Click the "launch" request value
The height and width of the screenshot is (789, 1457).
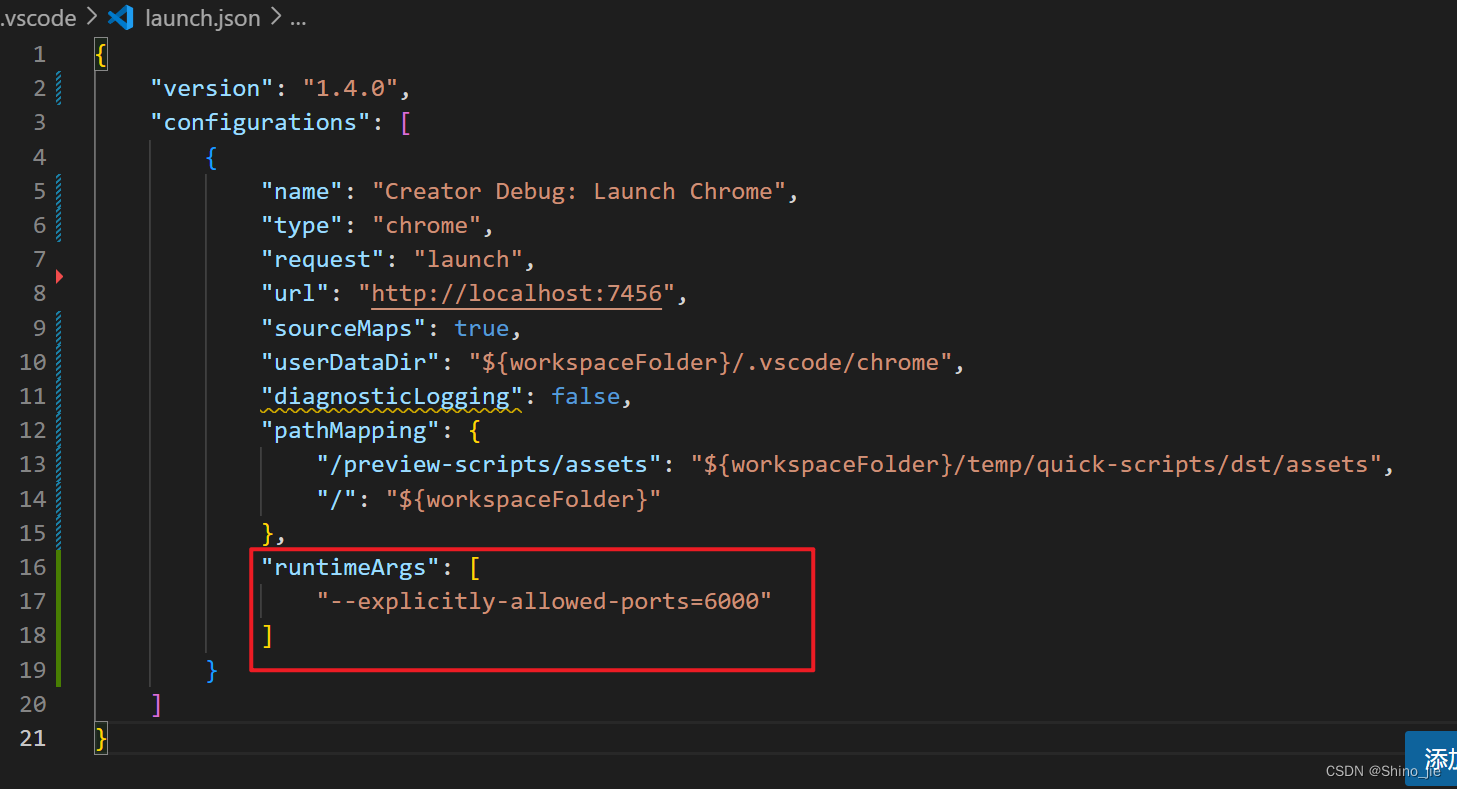[x=469, y=260]
